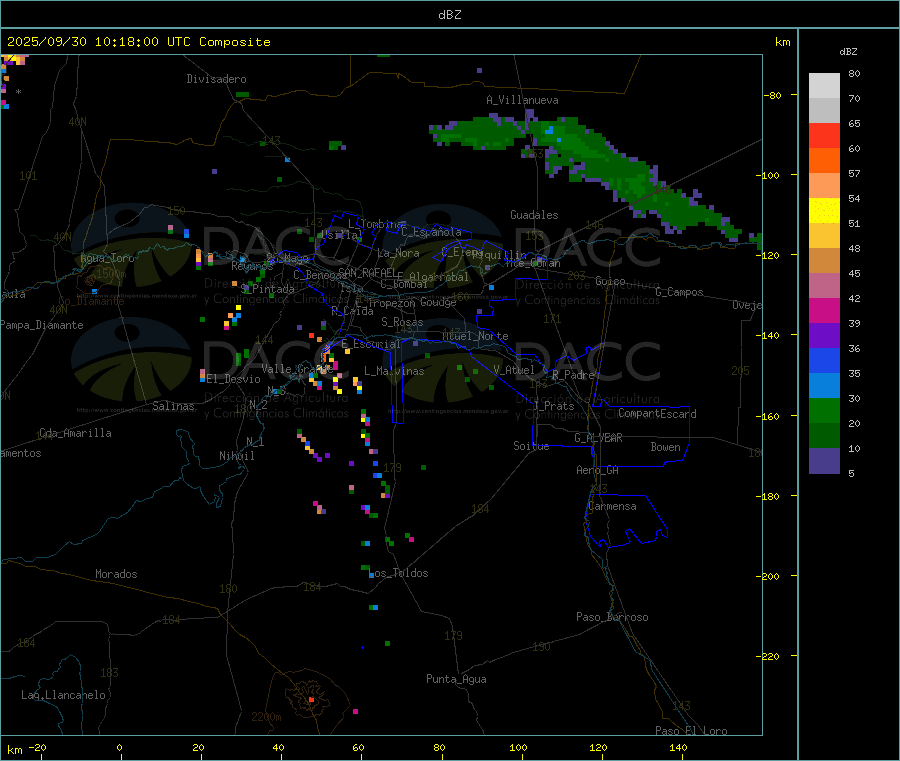Click the Goudge map label
The width and height of the screenshot is (900, 761).
coord(439,302)
